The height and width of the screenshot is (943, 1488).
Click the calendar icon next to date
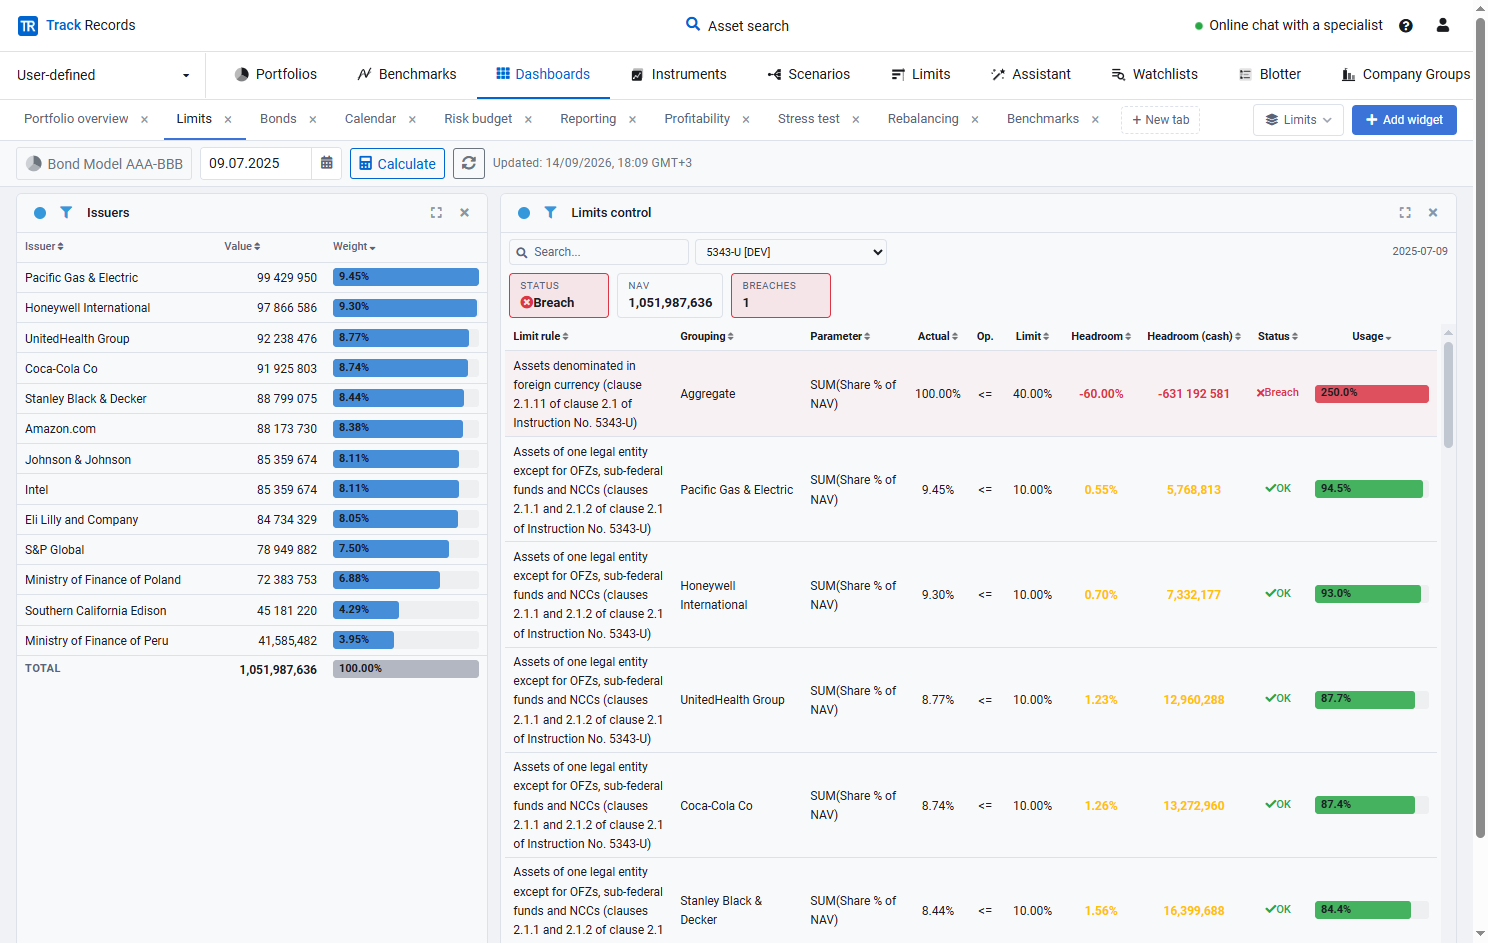(x=327, y=163)
